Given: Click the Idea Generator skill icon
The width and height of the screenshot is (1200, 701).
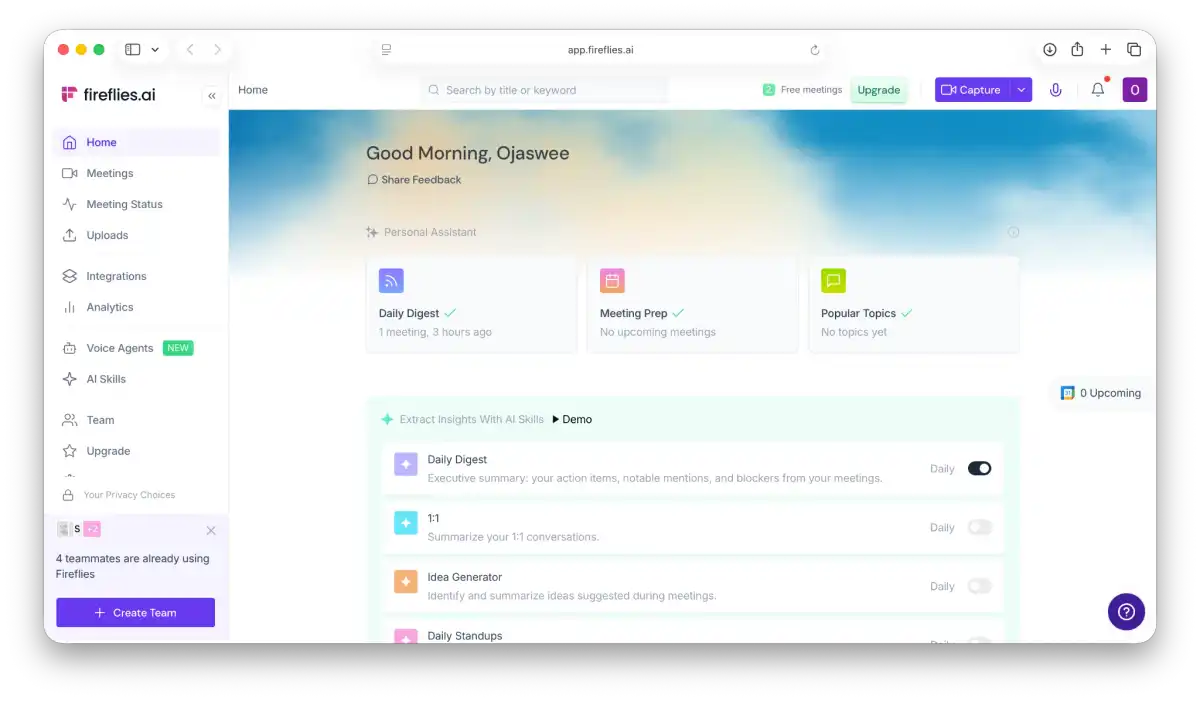Looking at the screenshot, I should 406,582.
